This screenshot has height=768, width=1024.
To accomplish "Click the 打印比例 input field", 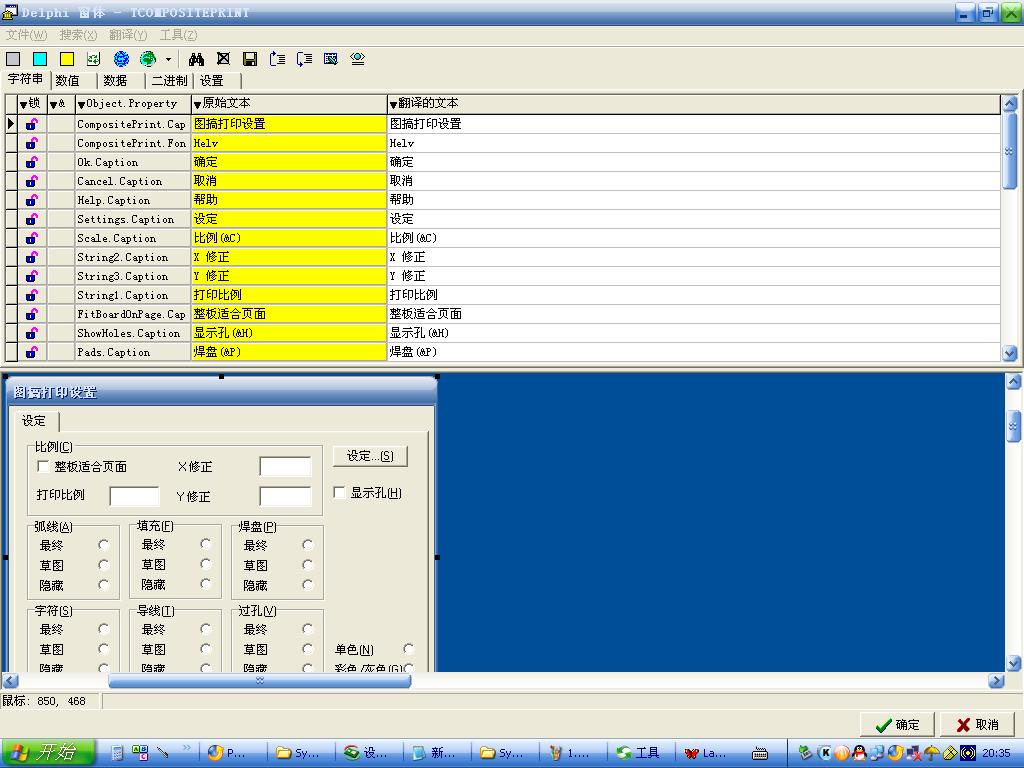I will click(x=135, y=496).
